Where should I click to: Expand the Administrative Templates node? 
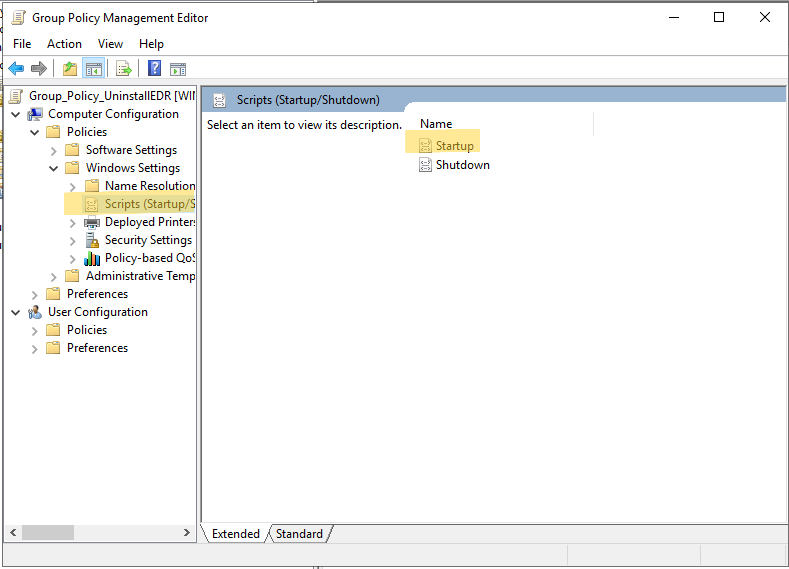click(54, 277)
